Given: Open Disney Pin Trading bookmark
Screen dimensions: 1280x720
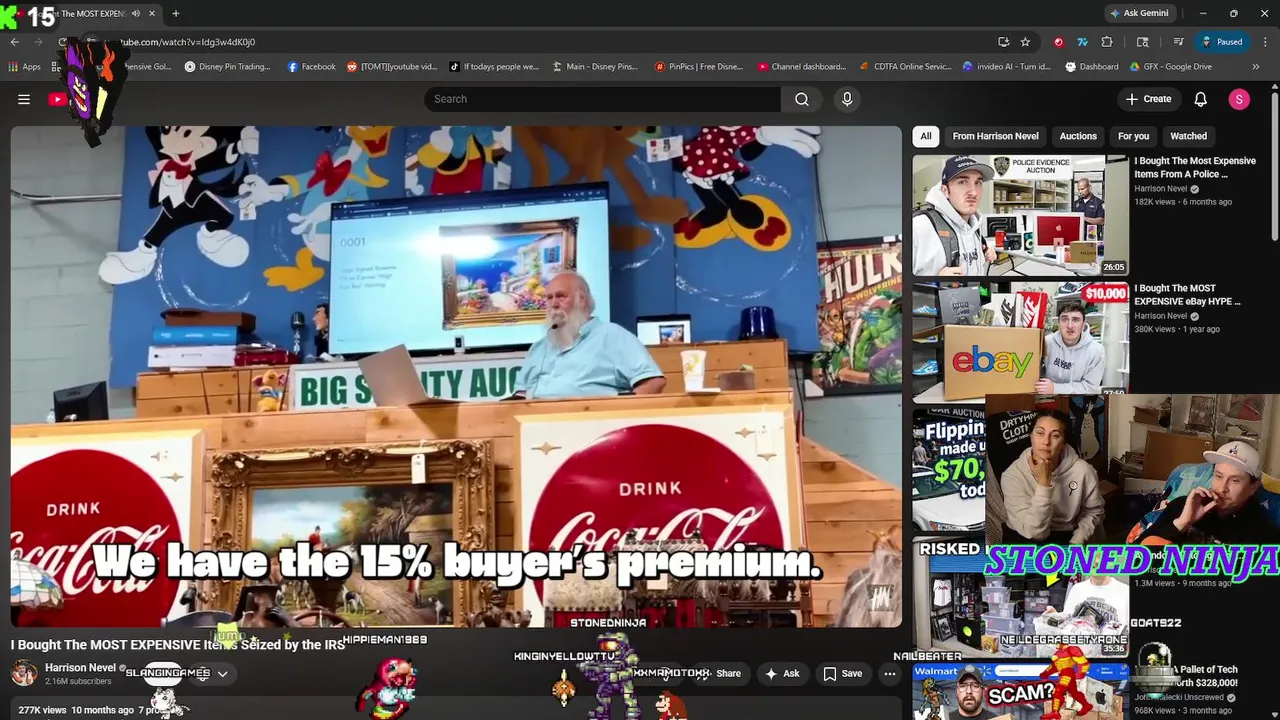Looking at the screenshot, I should click(227, 67).
